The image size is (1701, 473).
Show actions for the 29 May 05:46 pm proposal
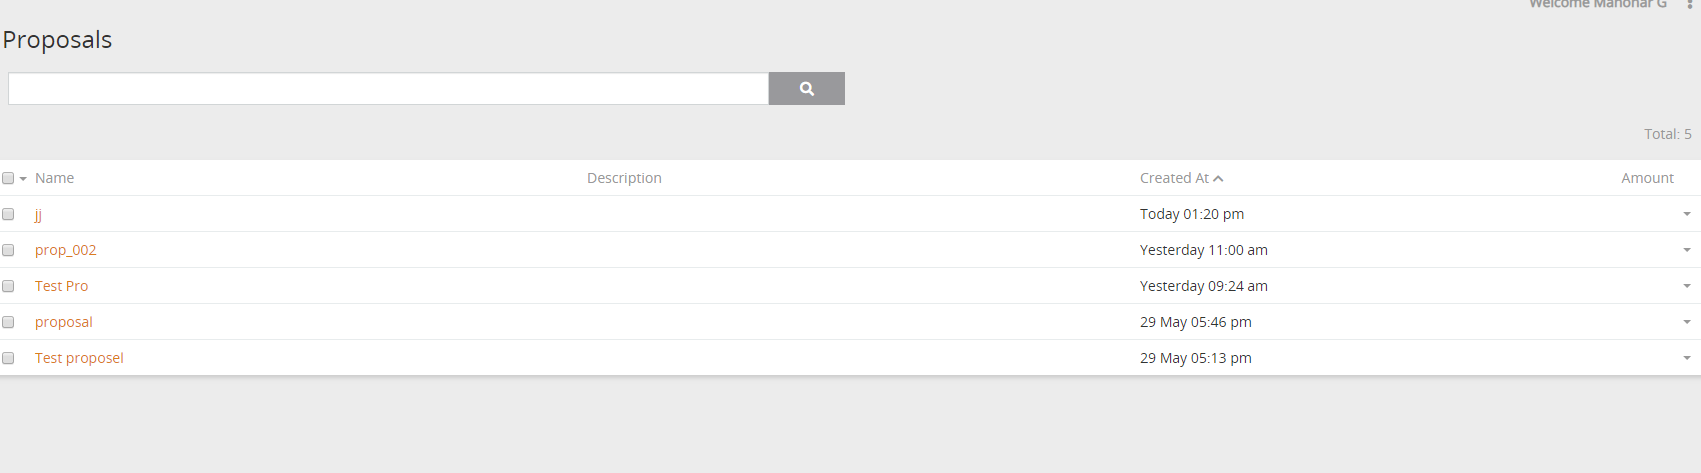click(1687, 322)
